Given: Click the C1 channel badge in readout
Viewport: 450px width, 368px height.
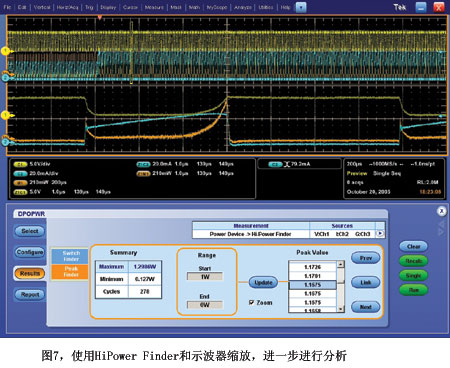Looking at the screenshot, I should [20, 164].
